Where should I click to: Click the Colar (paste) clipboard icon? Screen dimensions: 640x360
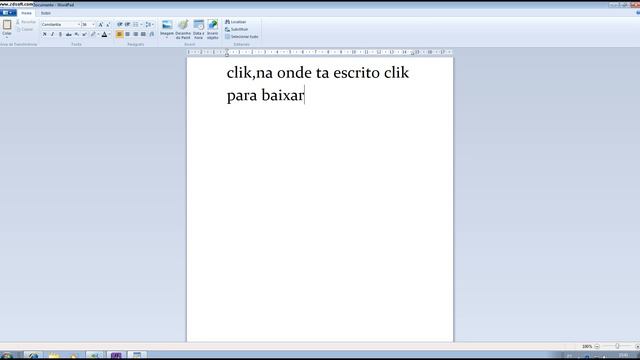tap(7, 25)
